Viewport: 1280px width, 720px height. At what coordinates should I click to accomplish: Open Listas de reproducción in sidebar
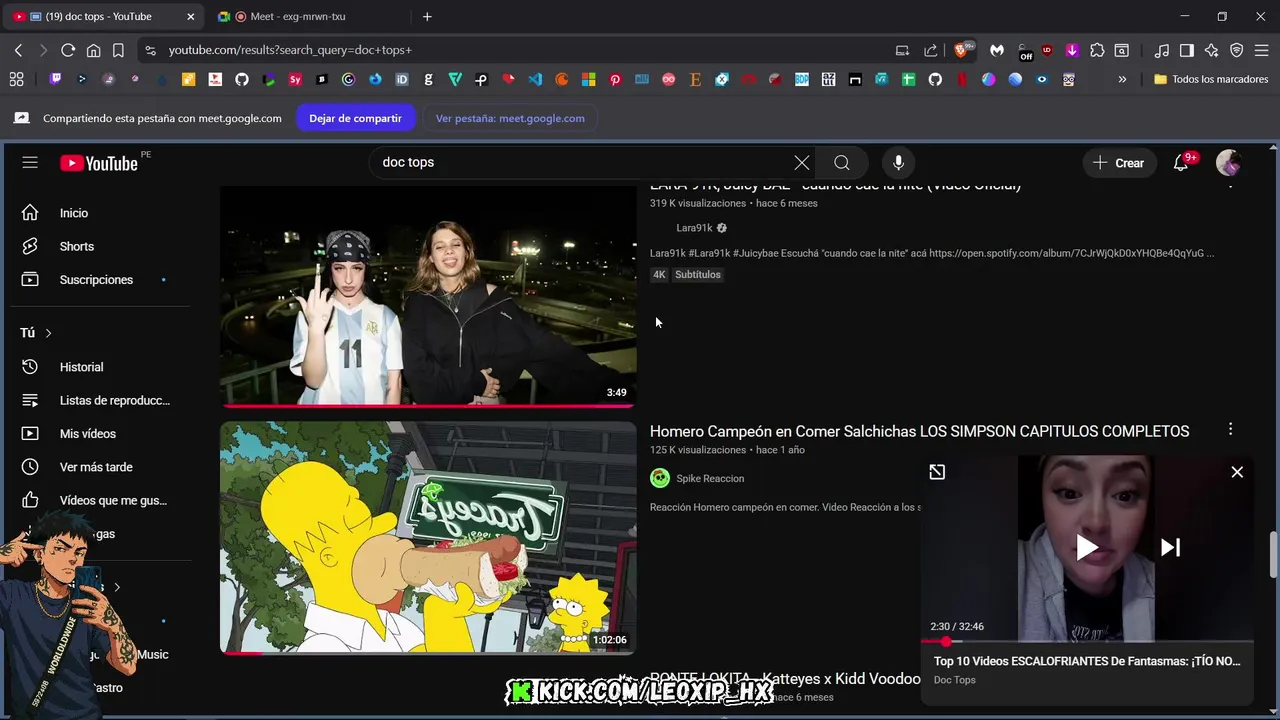(x=100, y=400)
